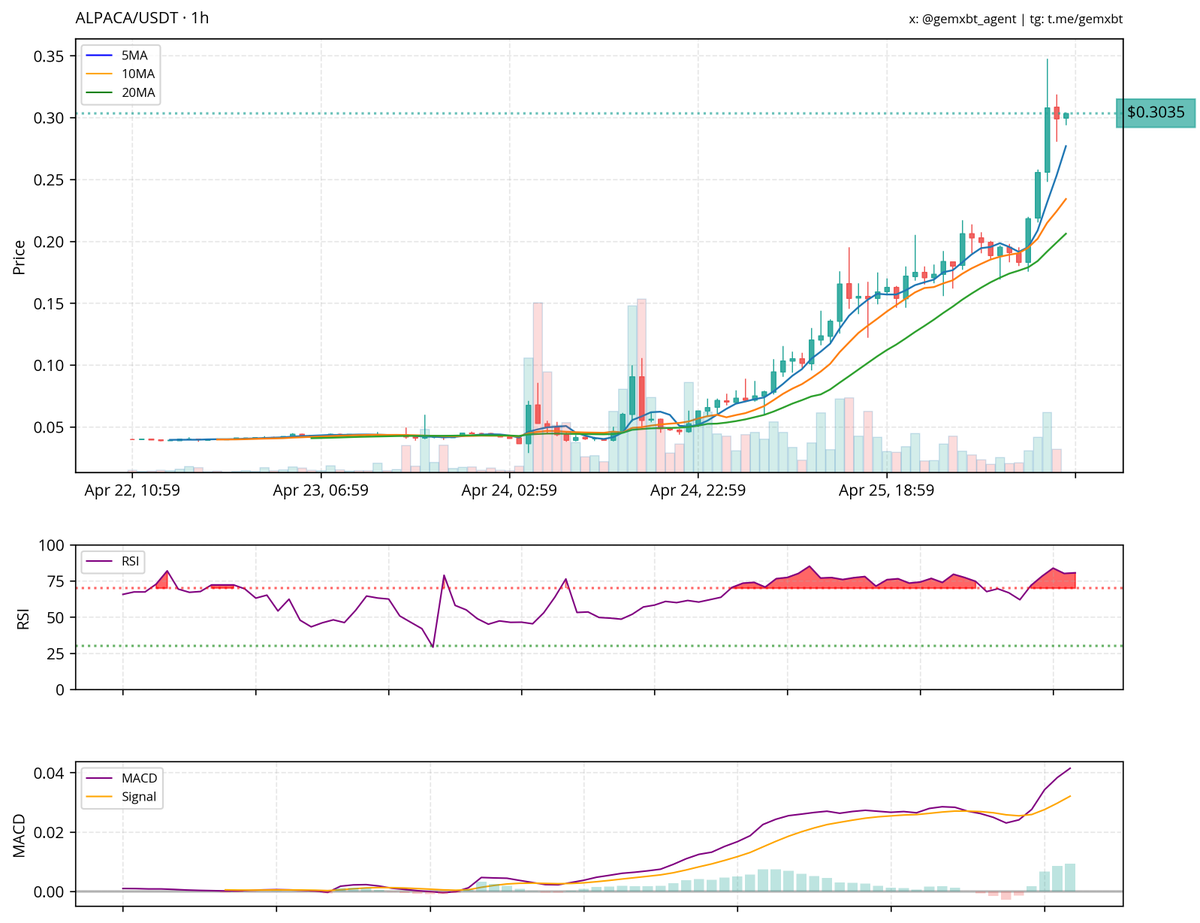Click the tallest green candle near 0.30
Screen dimensions: 1200x923
coord(1047,139)
